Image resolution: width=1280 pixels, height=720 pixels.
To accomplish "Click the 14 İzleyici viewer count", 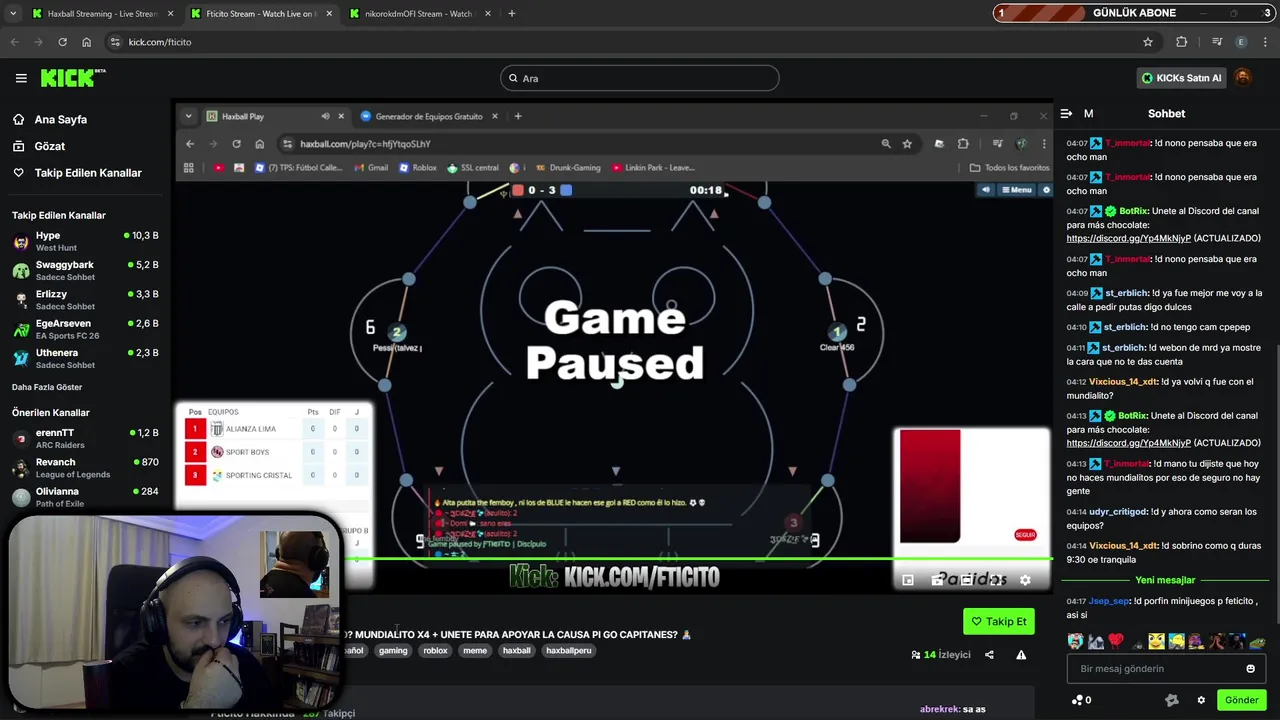I will click(941, 655).
